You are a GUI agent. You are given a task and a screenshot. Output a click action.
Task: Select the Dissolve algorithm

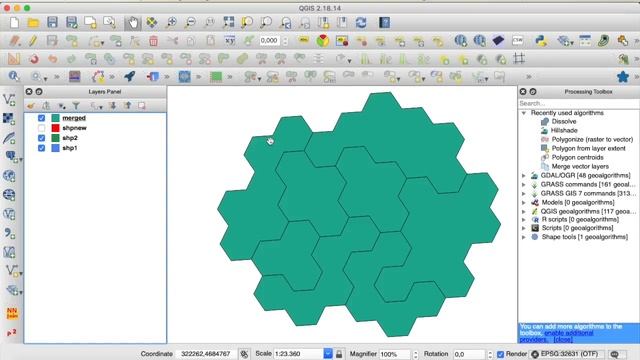tap(564, 122)
